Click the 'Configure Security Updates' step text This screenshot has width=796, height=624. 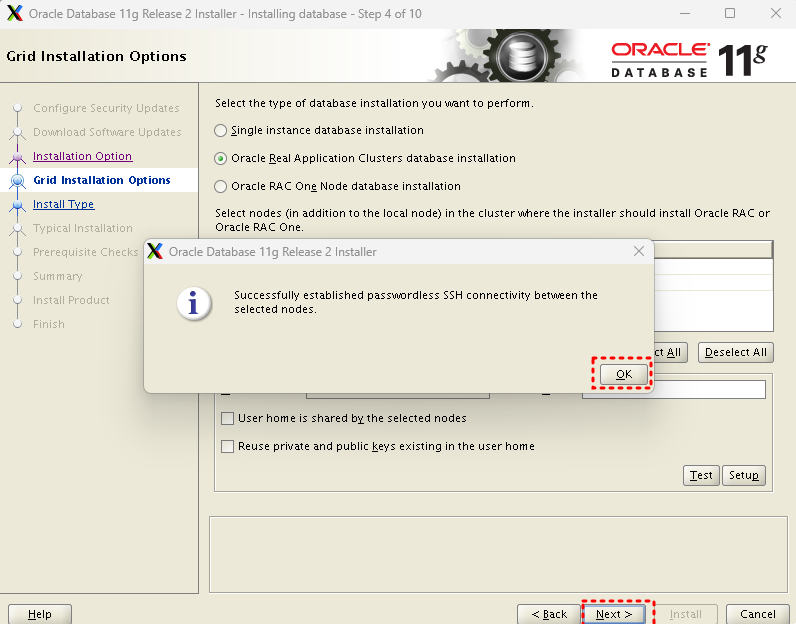pyautogui.click(x=106, y=108)
